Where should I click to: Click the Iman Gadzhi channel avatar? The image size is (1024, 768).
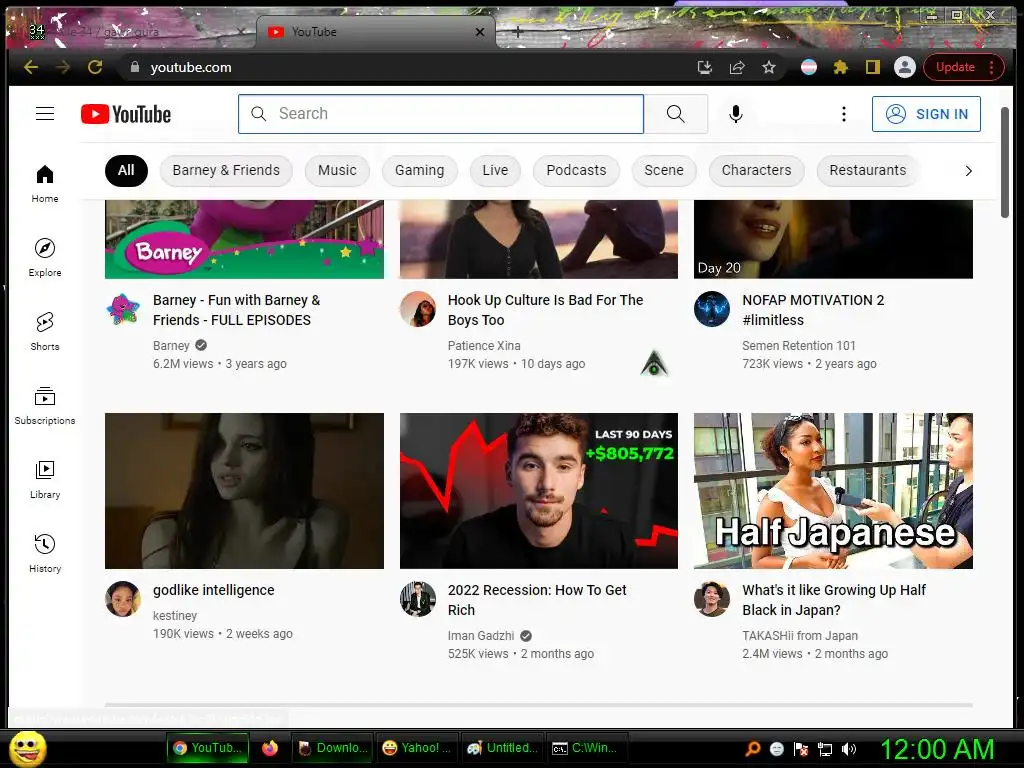(x=417, y=599)
